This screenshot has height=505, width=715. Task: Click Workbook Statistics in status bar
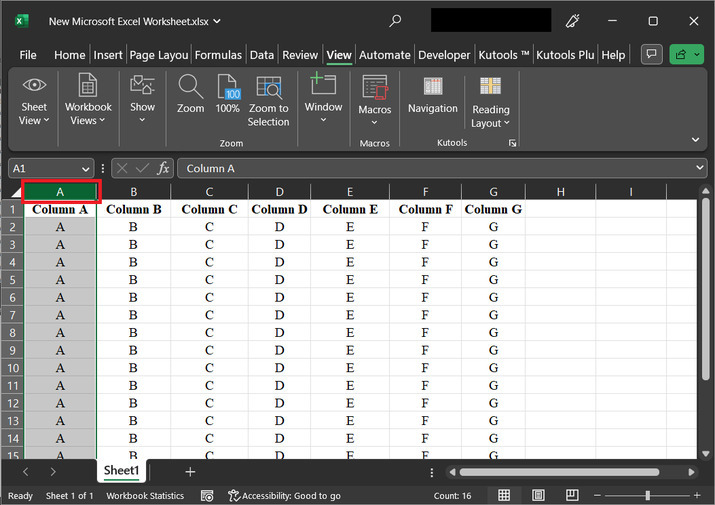coord(145,496)
